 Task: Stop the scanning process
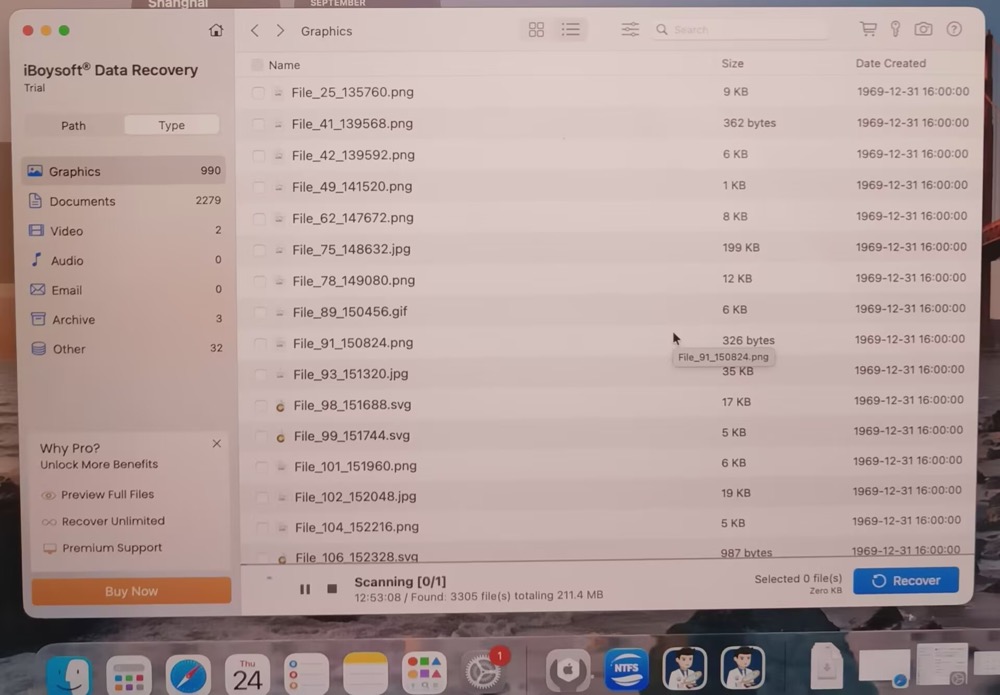[x=332, y=589]
